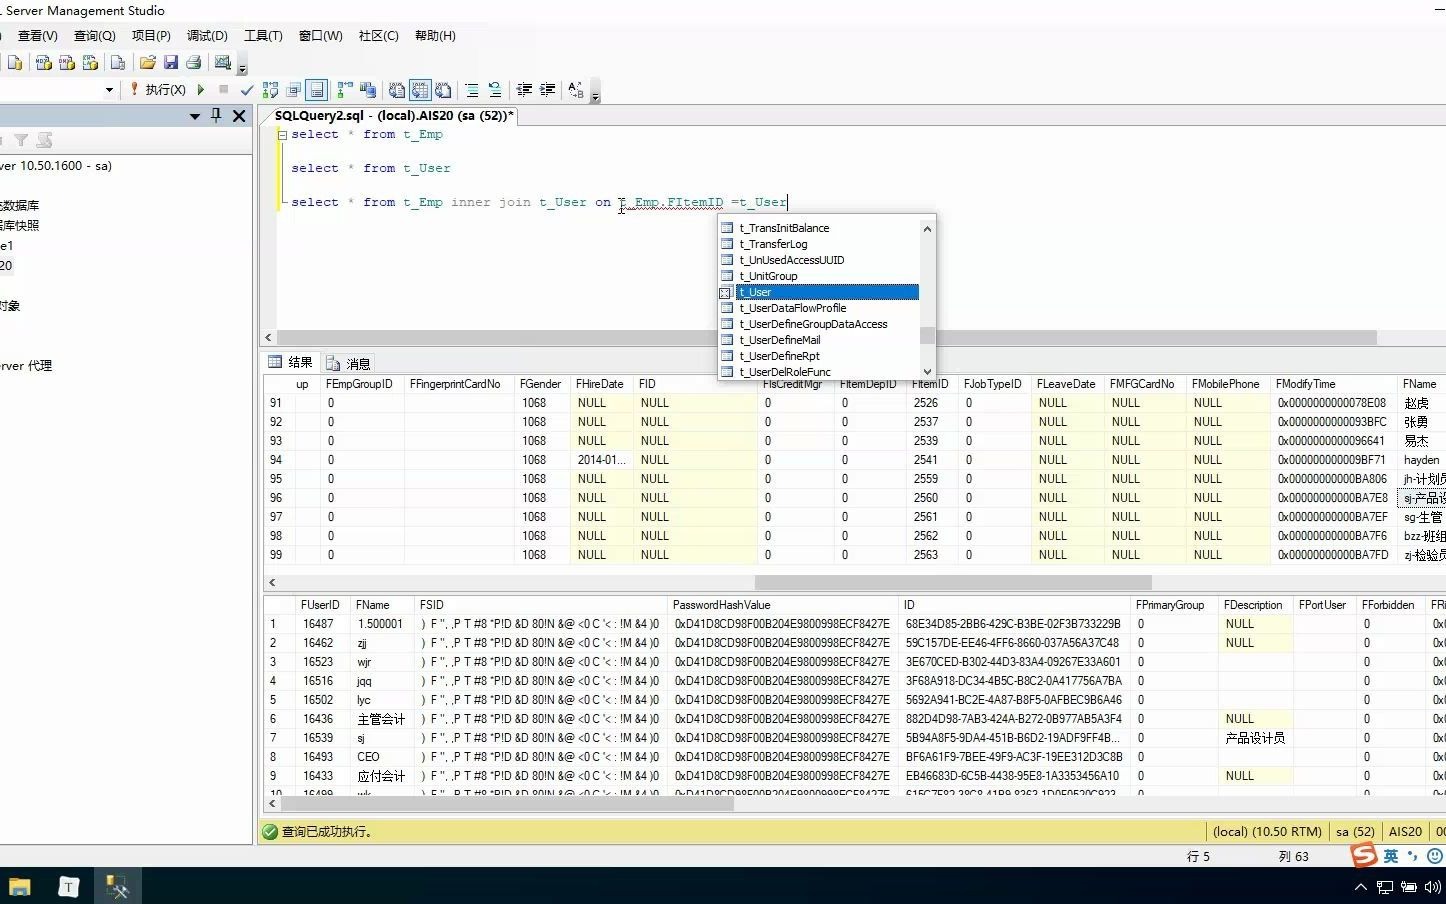Open the Activity Monitor icon
The height and width of the screenshot is (904, 1446).
223,62
